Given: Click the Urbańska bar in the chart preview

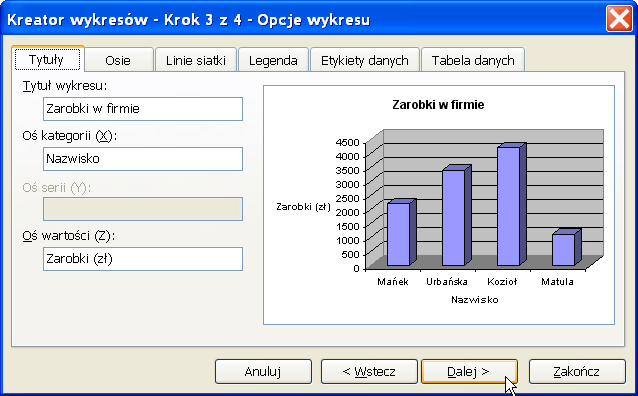Looking at the screenshot, I should tap(457, 216).
